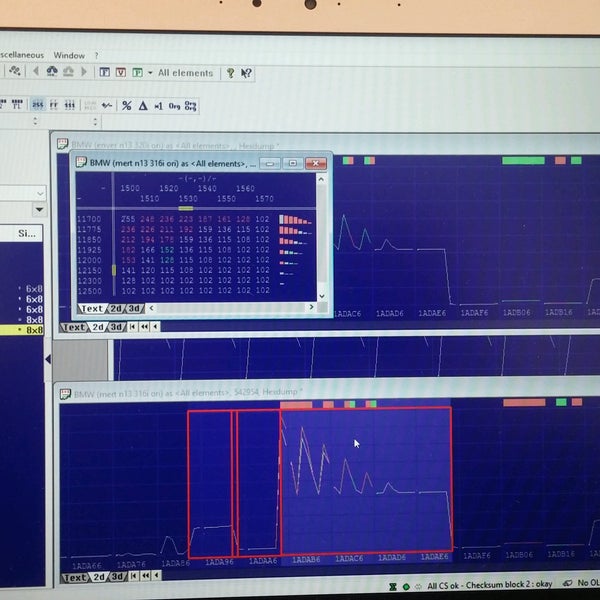The width and height of the screenshot is (600, 600).
Task: Toggle percent difference display
Action: [x=127, y=106]
